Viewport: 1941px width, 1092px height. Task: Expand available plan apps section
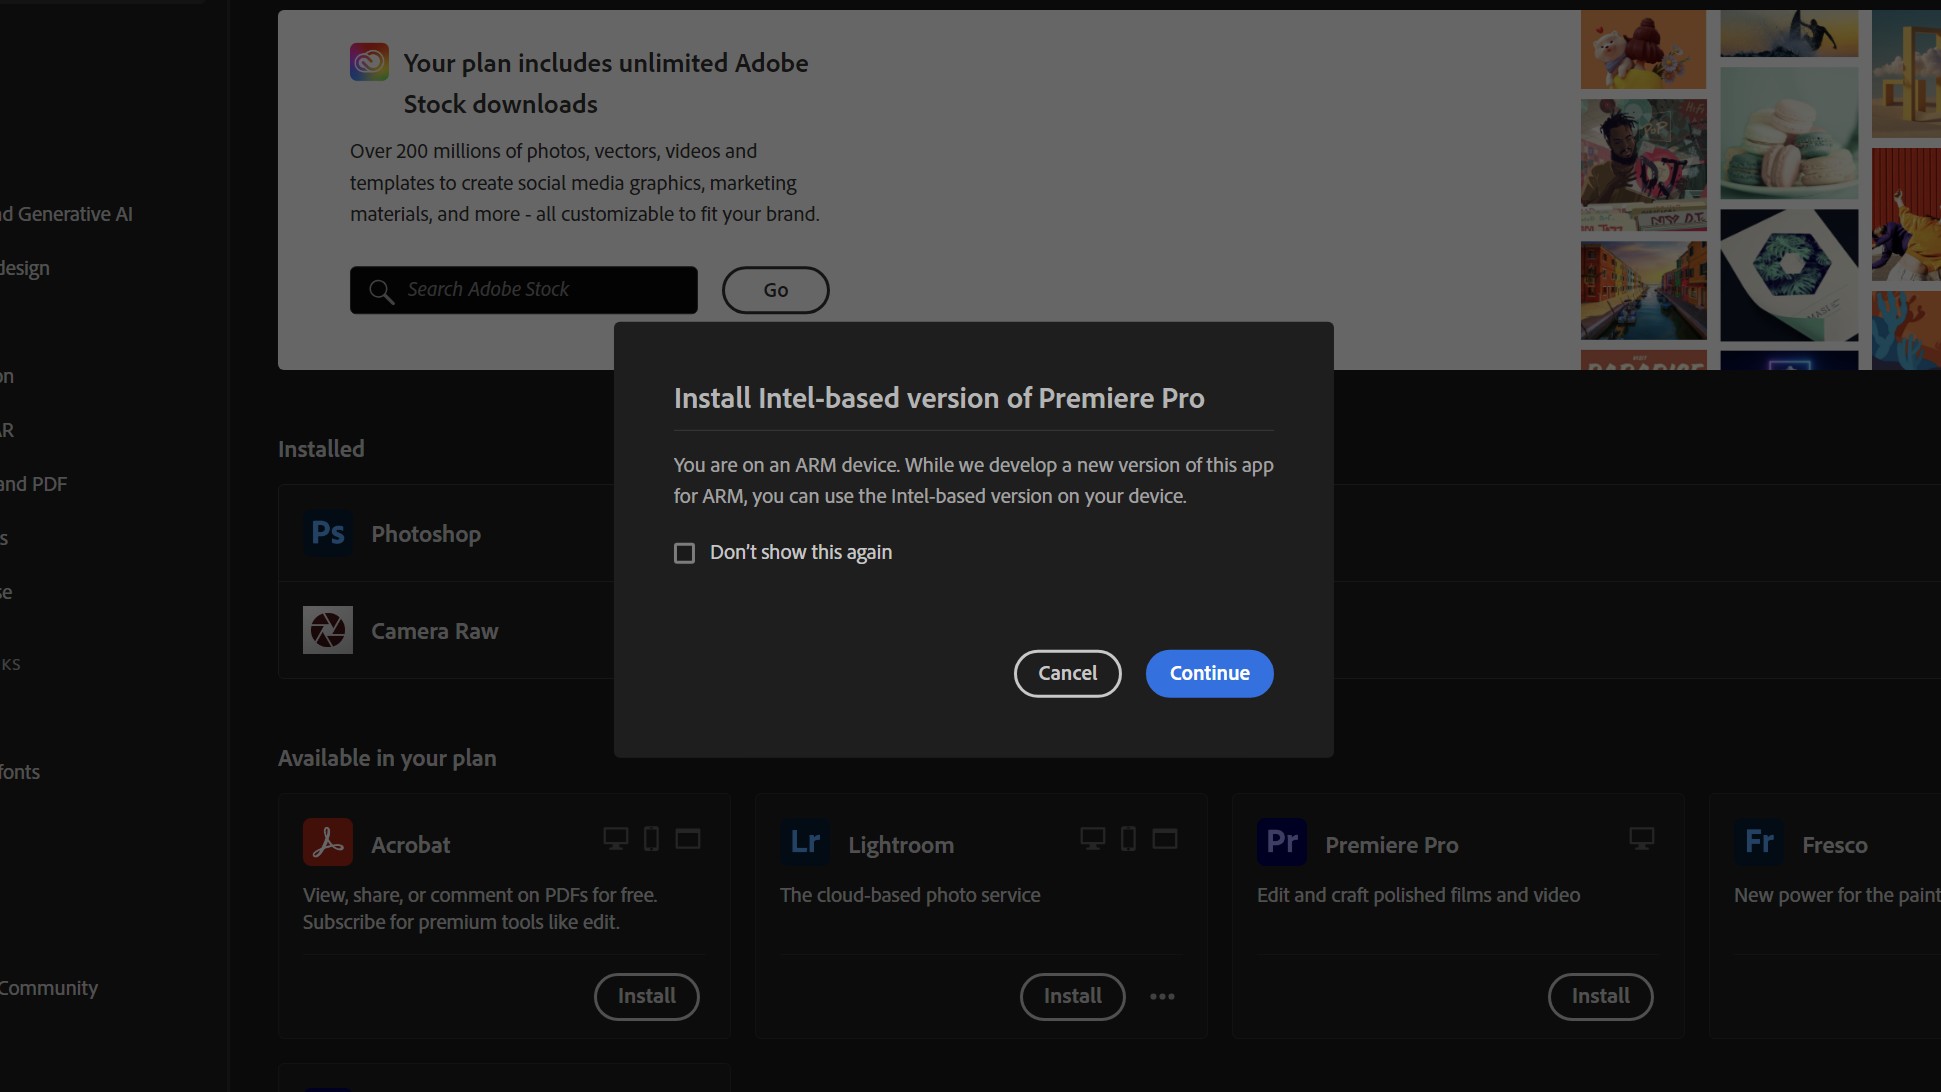387,757
